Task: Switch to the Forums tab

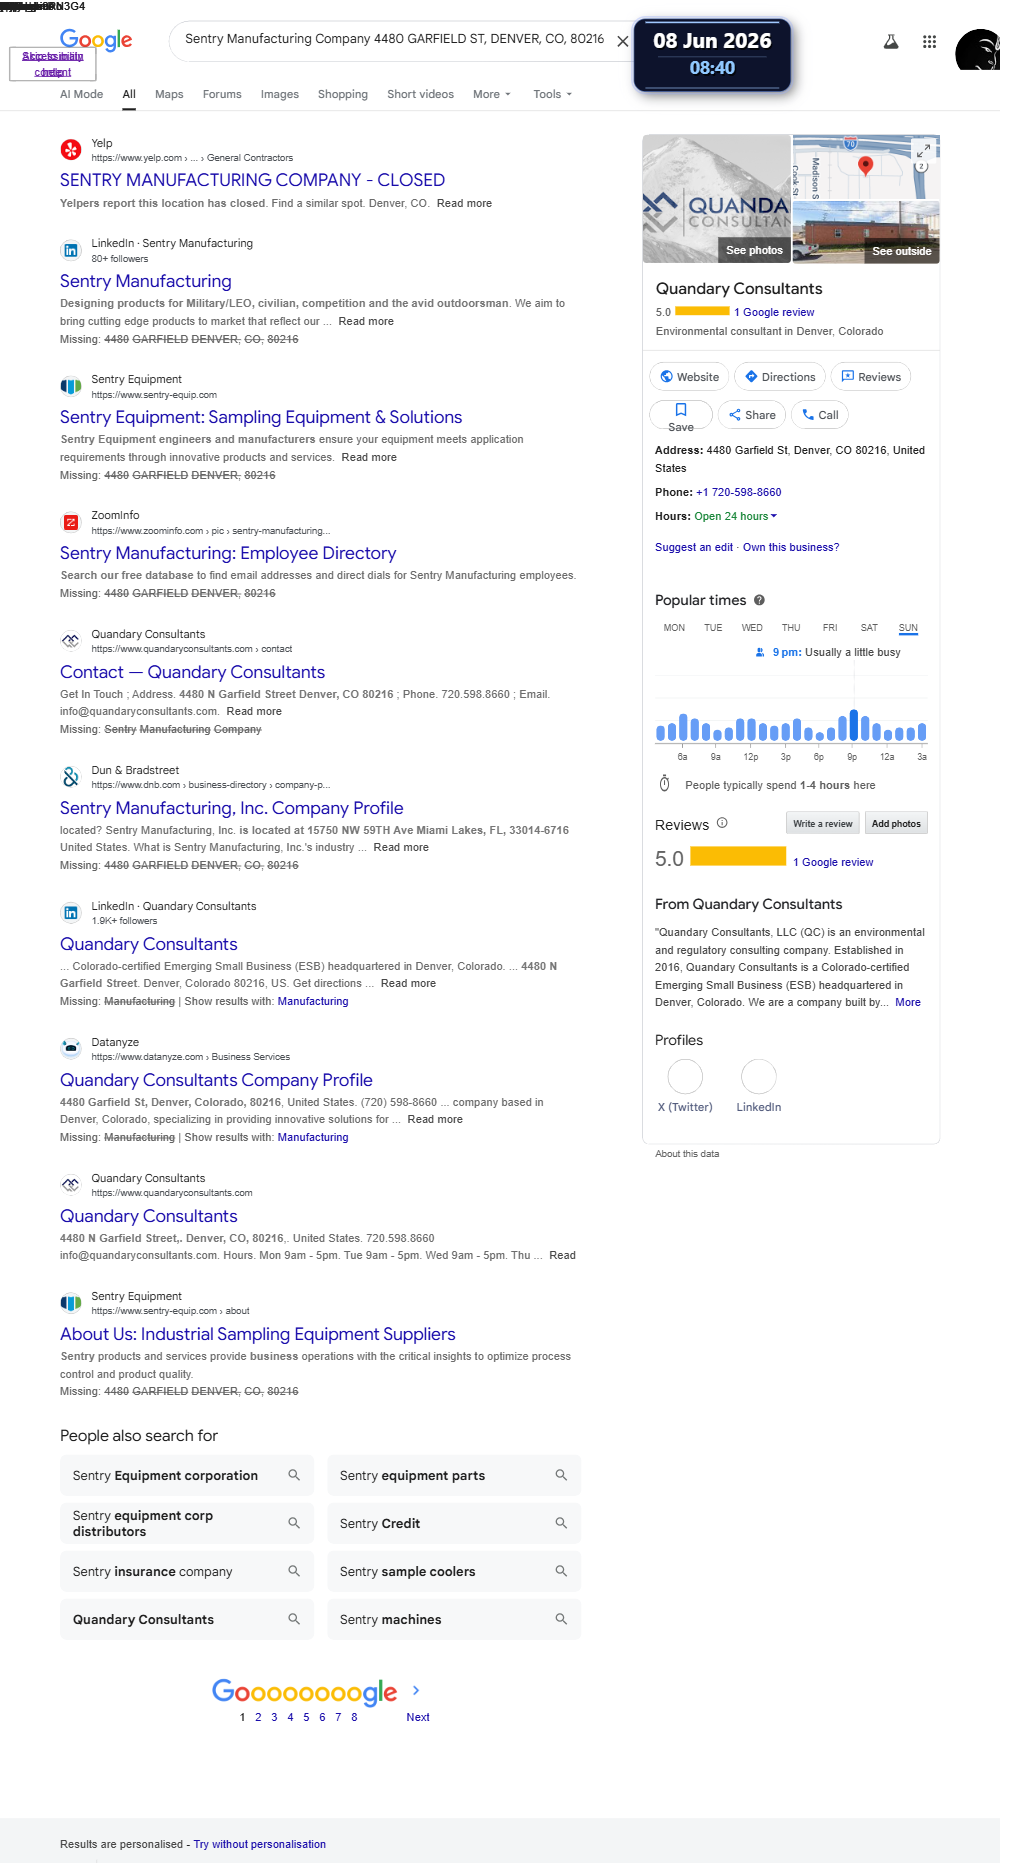Action: (222, 94)
